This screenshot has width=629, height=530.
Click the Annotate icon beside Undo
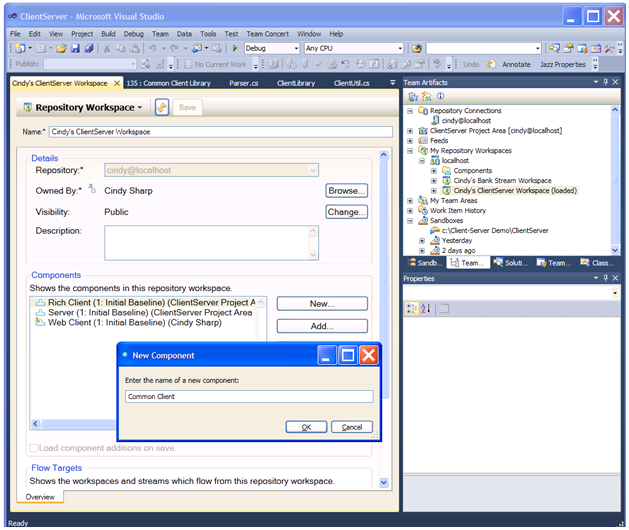[x=491, y=64]
